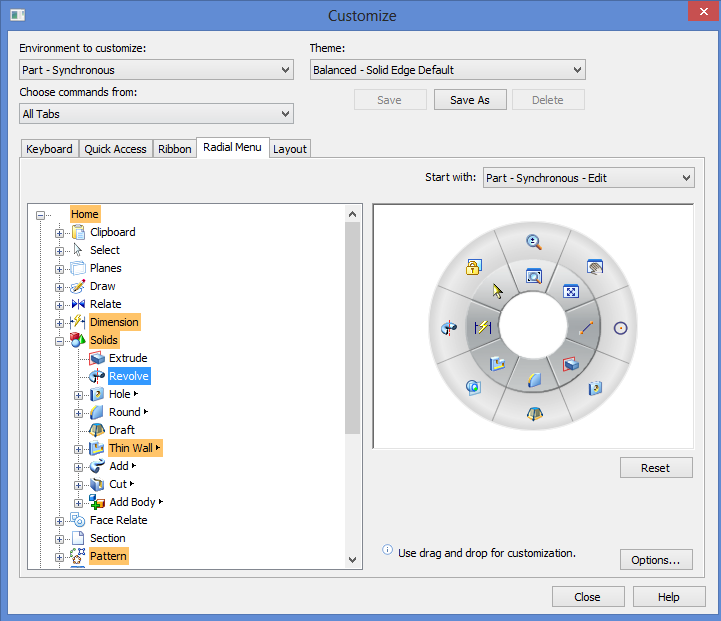
Task: Switch to the Quick Access tab
Action: pos(115,149)
